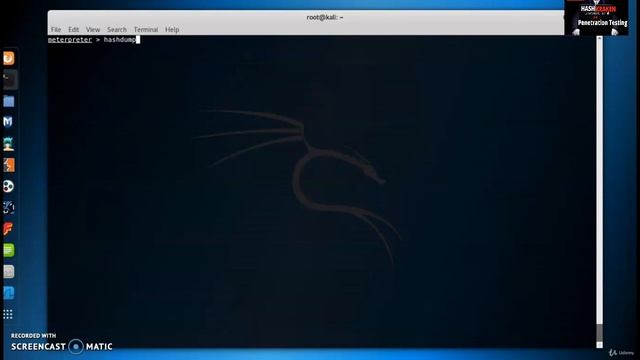This screenshot has width=640, height=360.
Task: Open the Help menu
Action: (172, 29)
